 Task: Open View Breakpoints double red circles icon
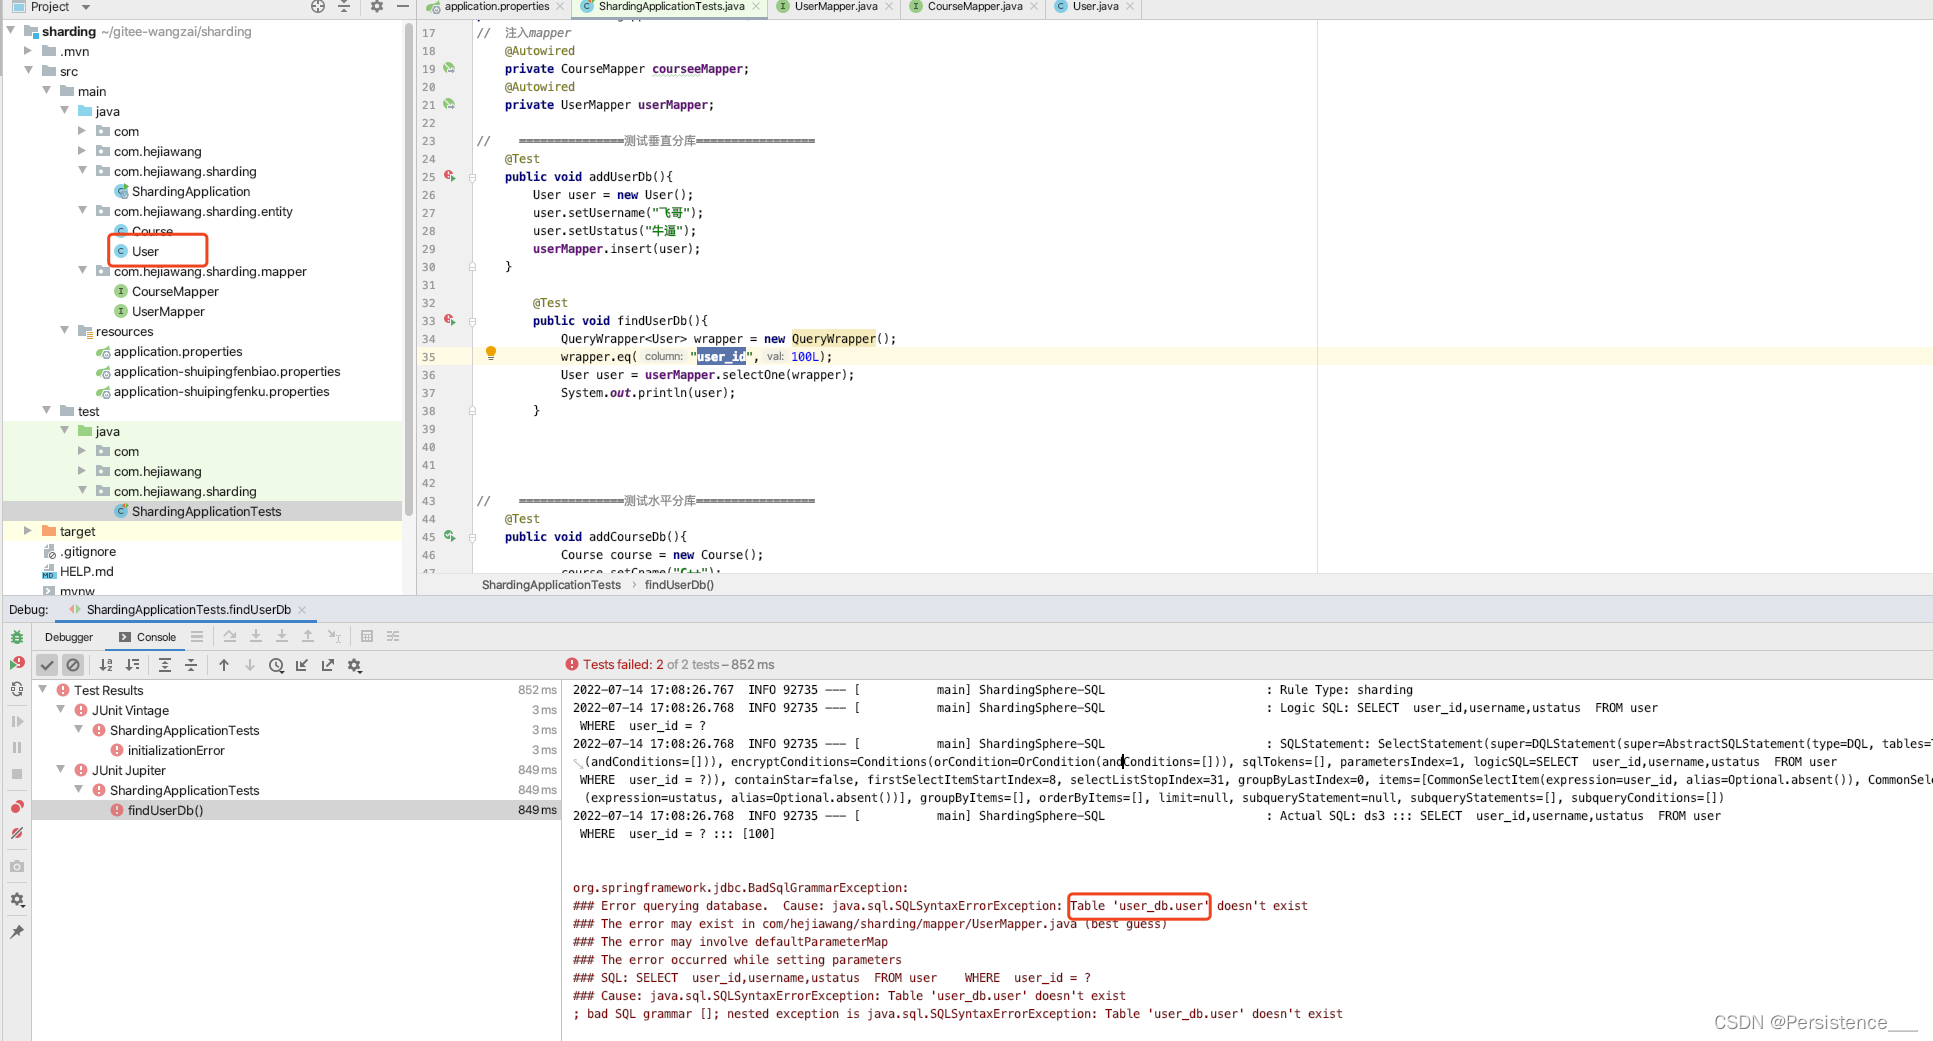pos(17,807)
